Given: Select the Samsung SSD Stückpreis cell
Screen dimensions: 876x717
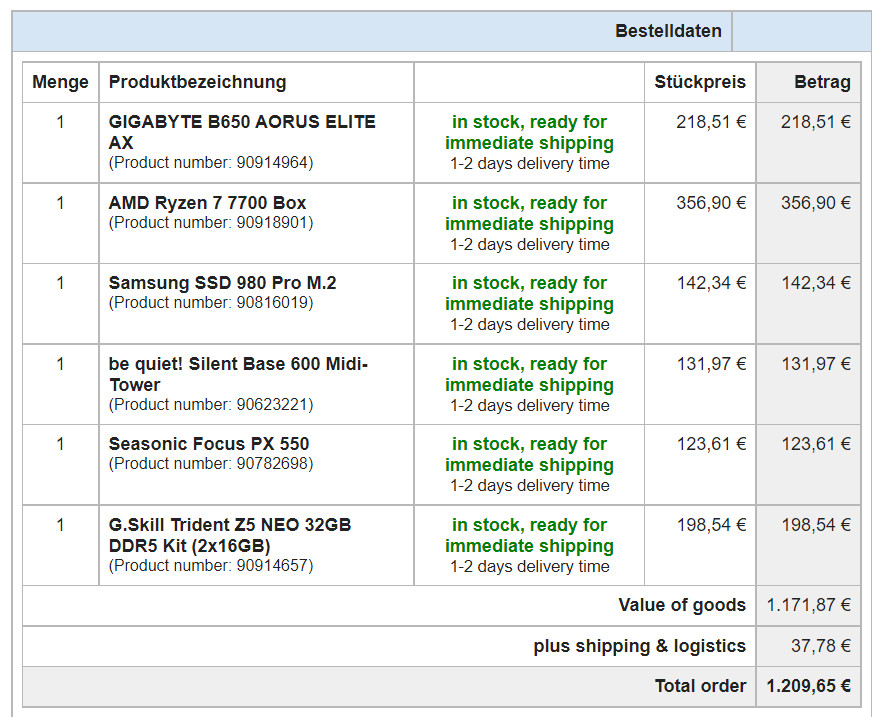Looking at the screenshot, I should (x=711, y=283).
